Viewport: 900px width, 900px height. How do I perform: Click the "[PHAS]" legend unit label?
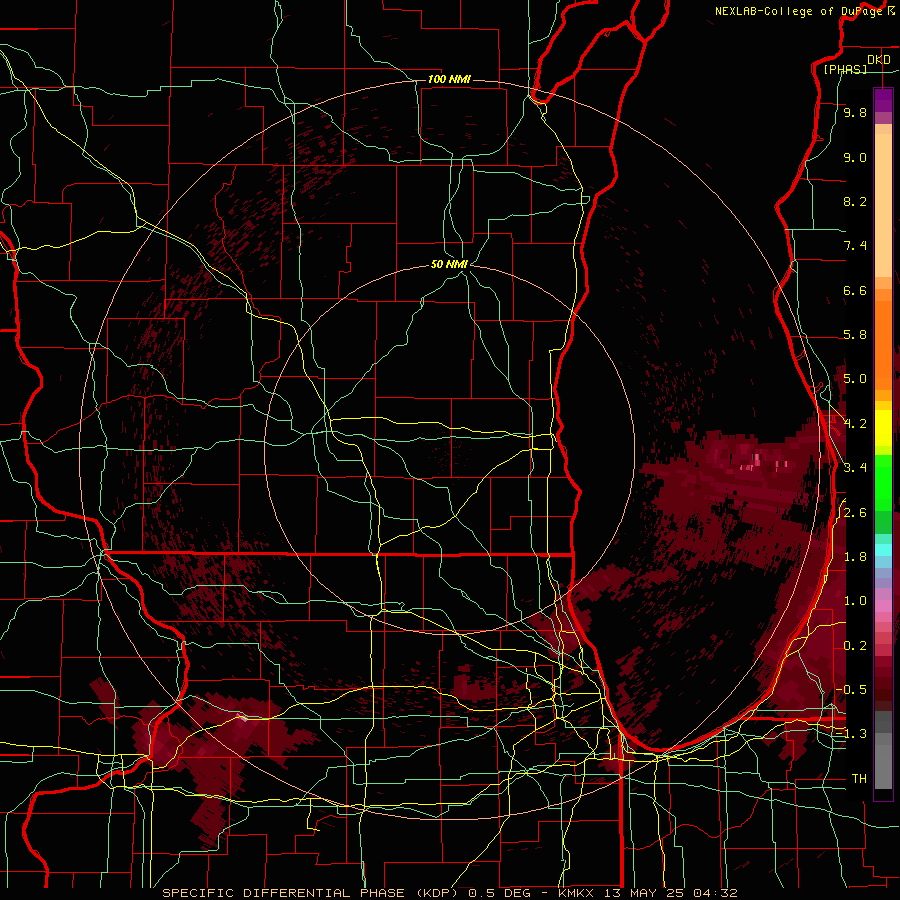[845, 69]
